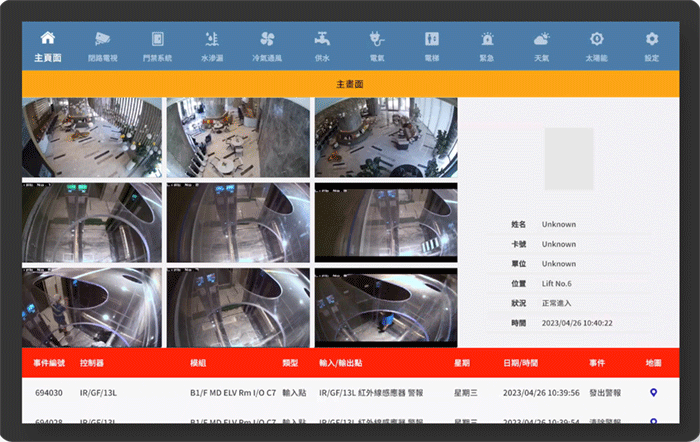Open the 閉路電視 CCTV camera section
The height and width of the screenshot is (442, 700).
click(x=102, y=46)
